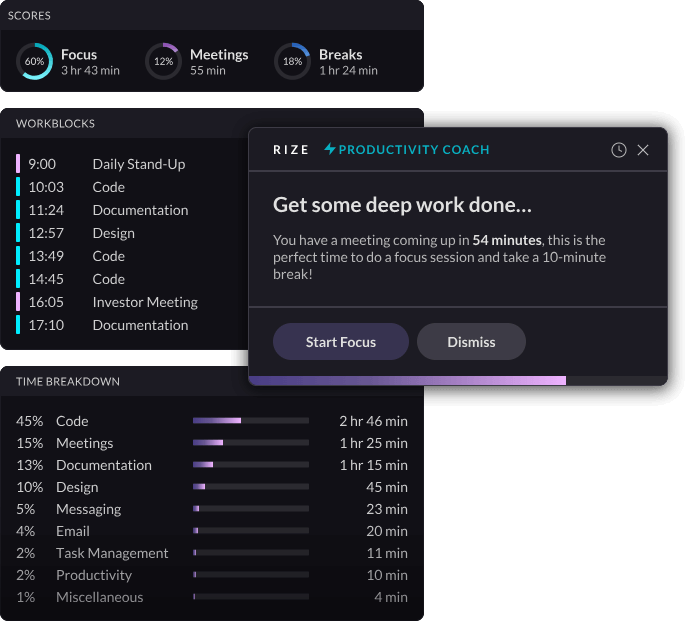Click the '1 hr 15 min' Documentation total

pyautogui.click(x=374, y=465)
